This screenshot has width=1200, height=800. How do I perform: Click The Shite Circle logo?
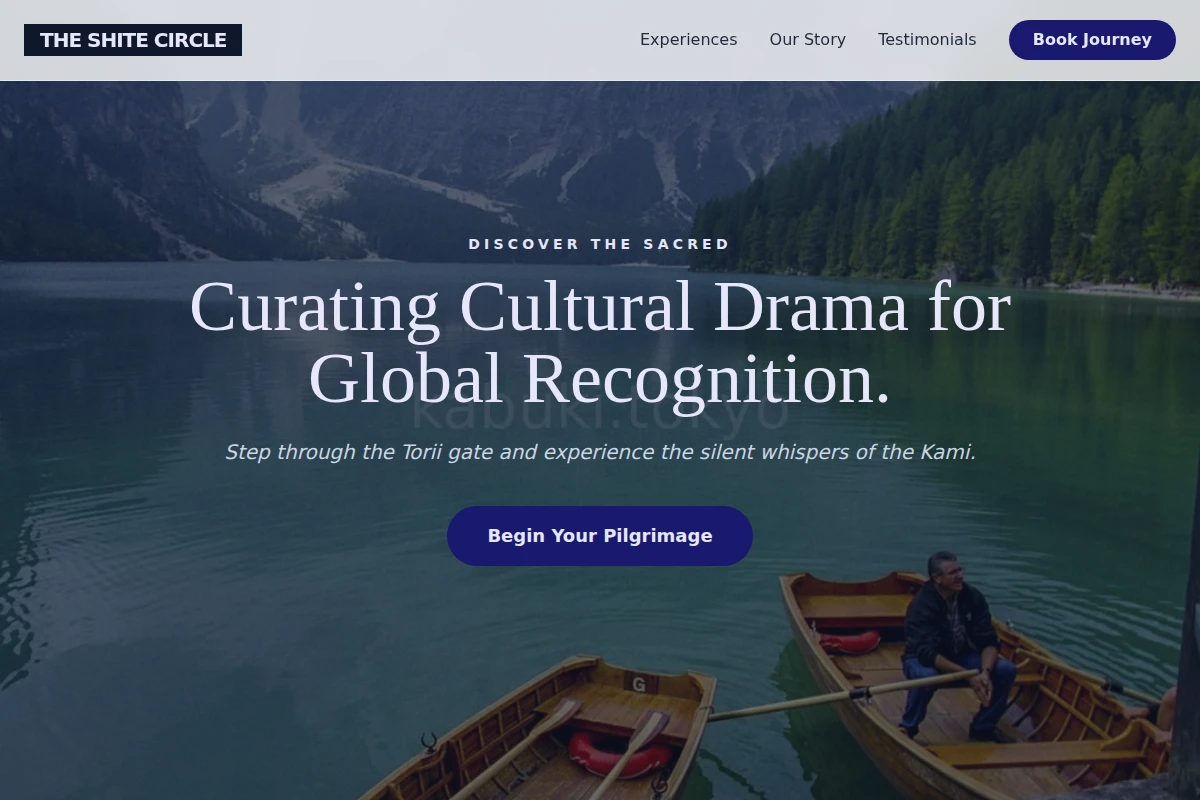133,40
